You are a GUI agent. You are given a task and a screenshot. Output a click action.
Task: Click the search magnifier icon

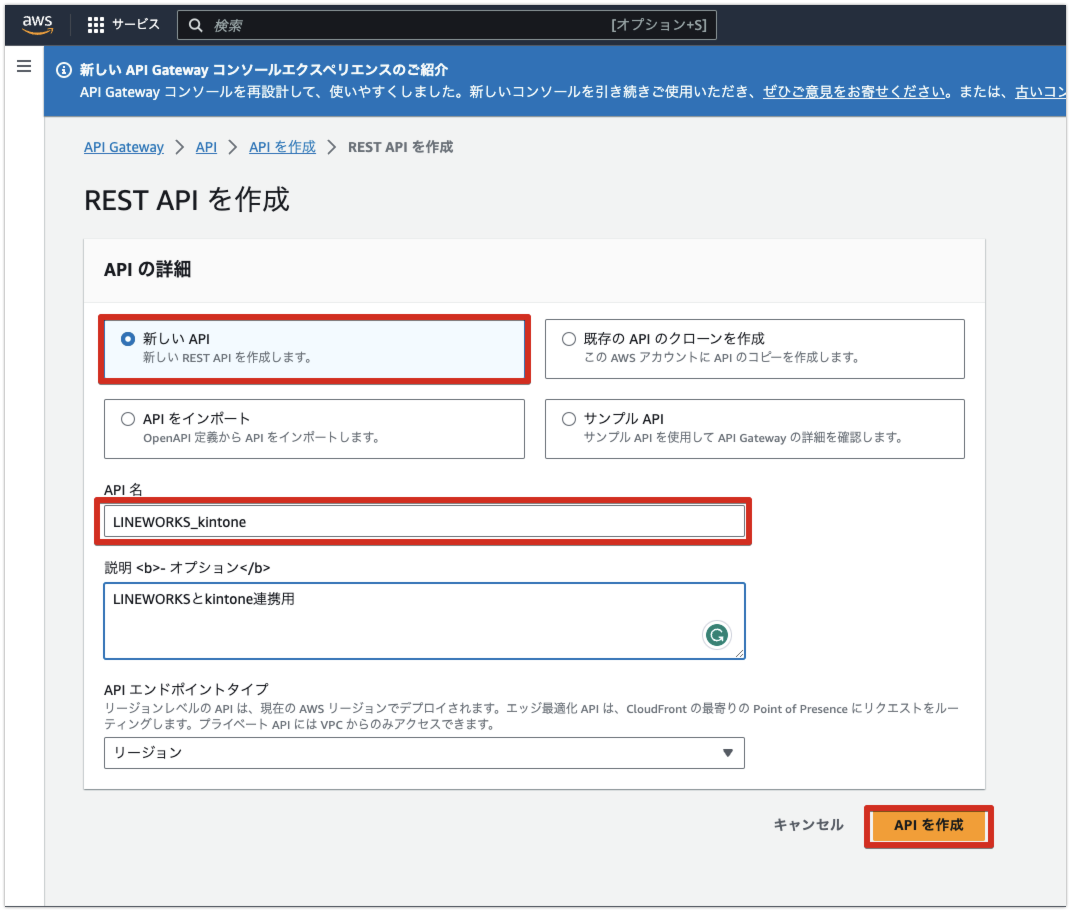pyautogui.click(x=196, y=25)
